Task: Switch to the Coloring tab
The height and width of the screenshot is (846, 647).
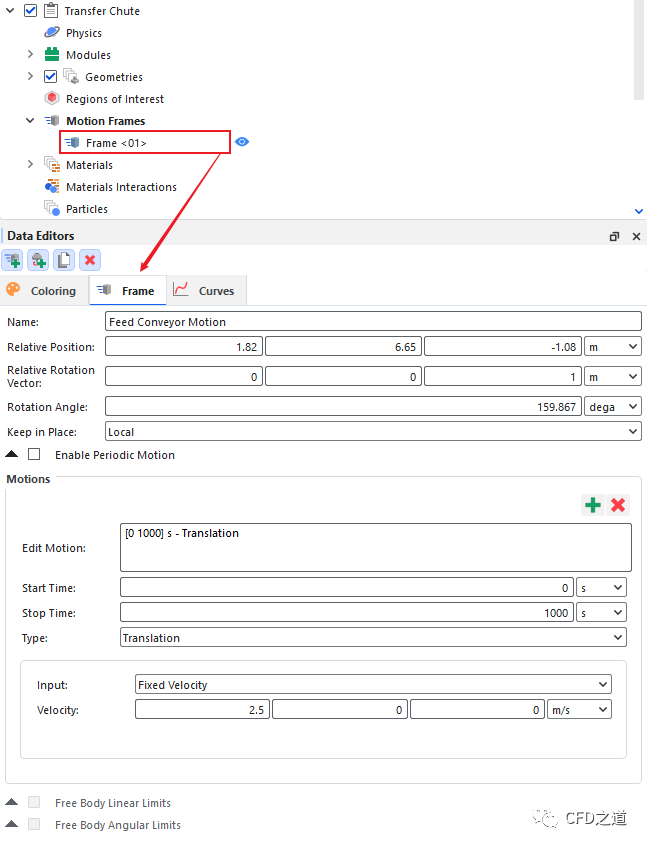Action: 42,291
